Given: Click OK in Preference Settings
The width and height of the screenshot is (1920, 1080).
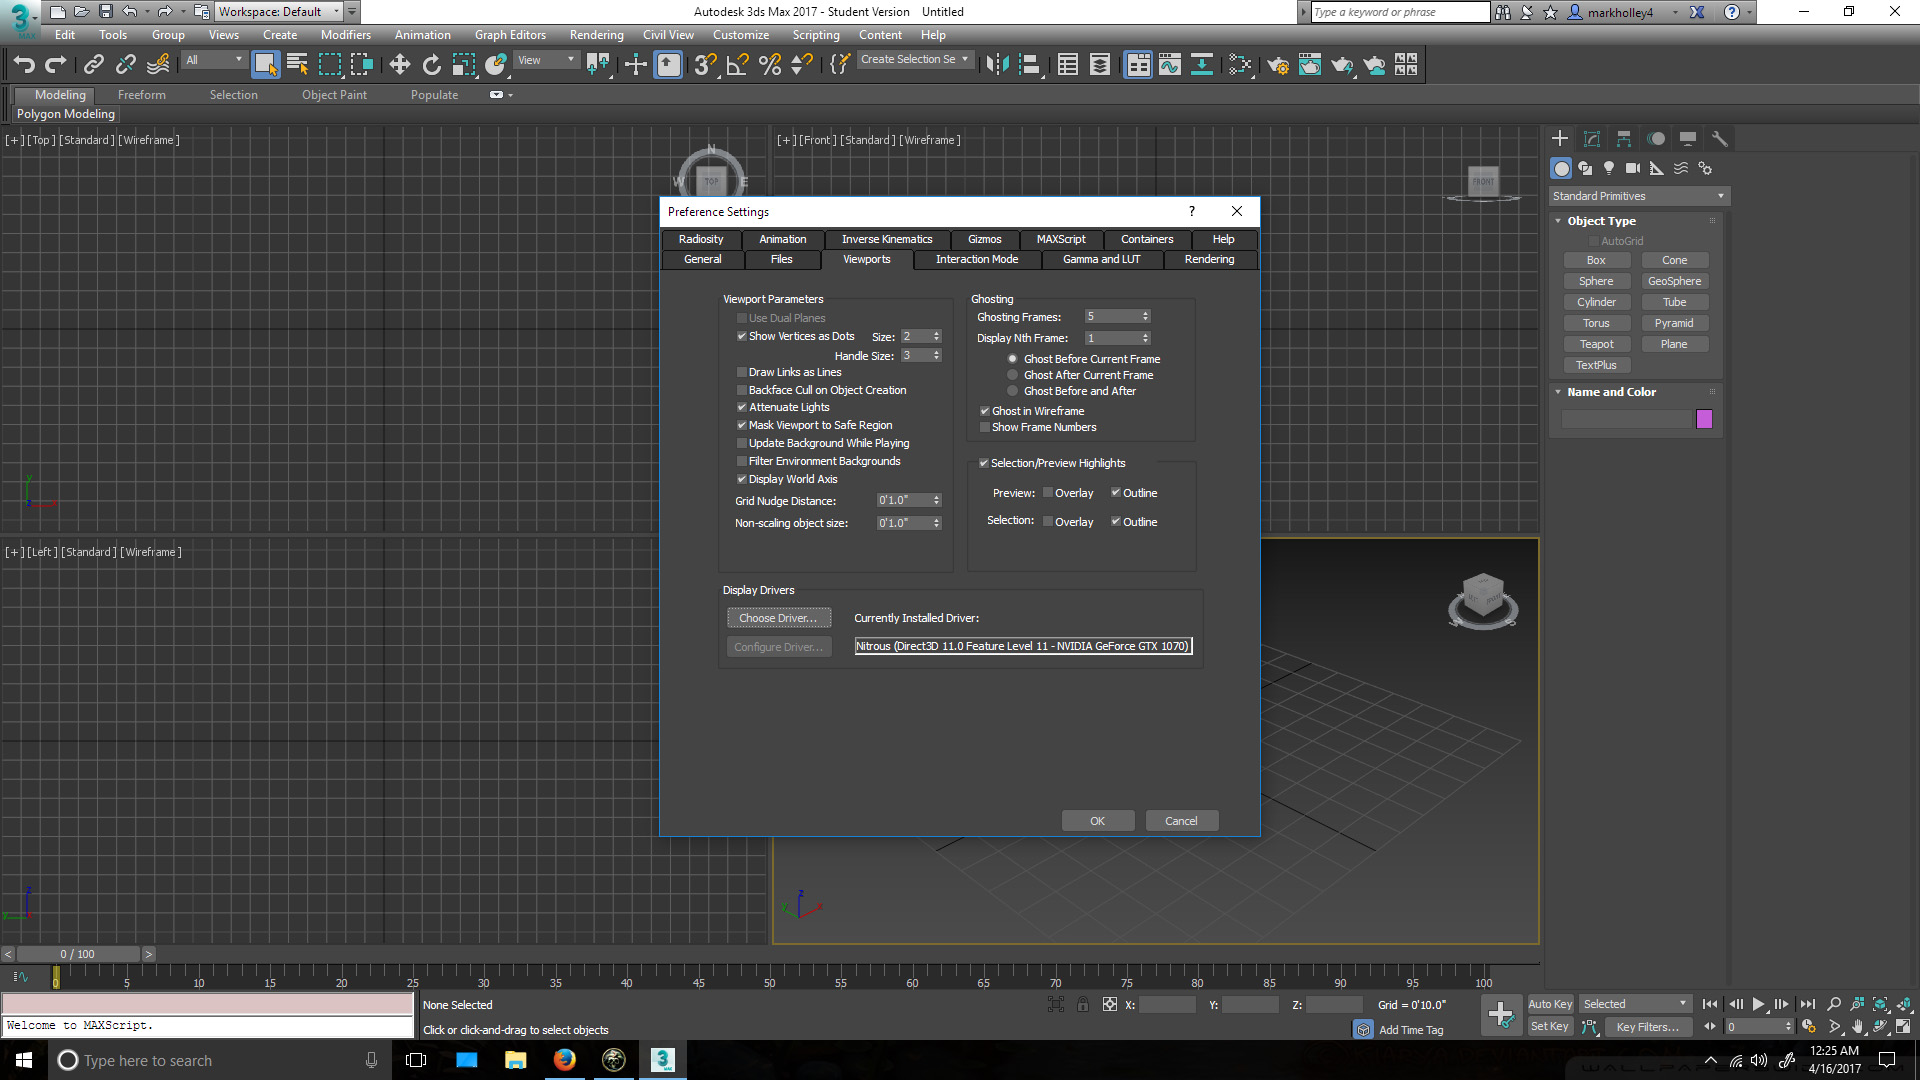Looking at the screenshot, I should 1098,821.
